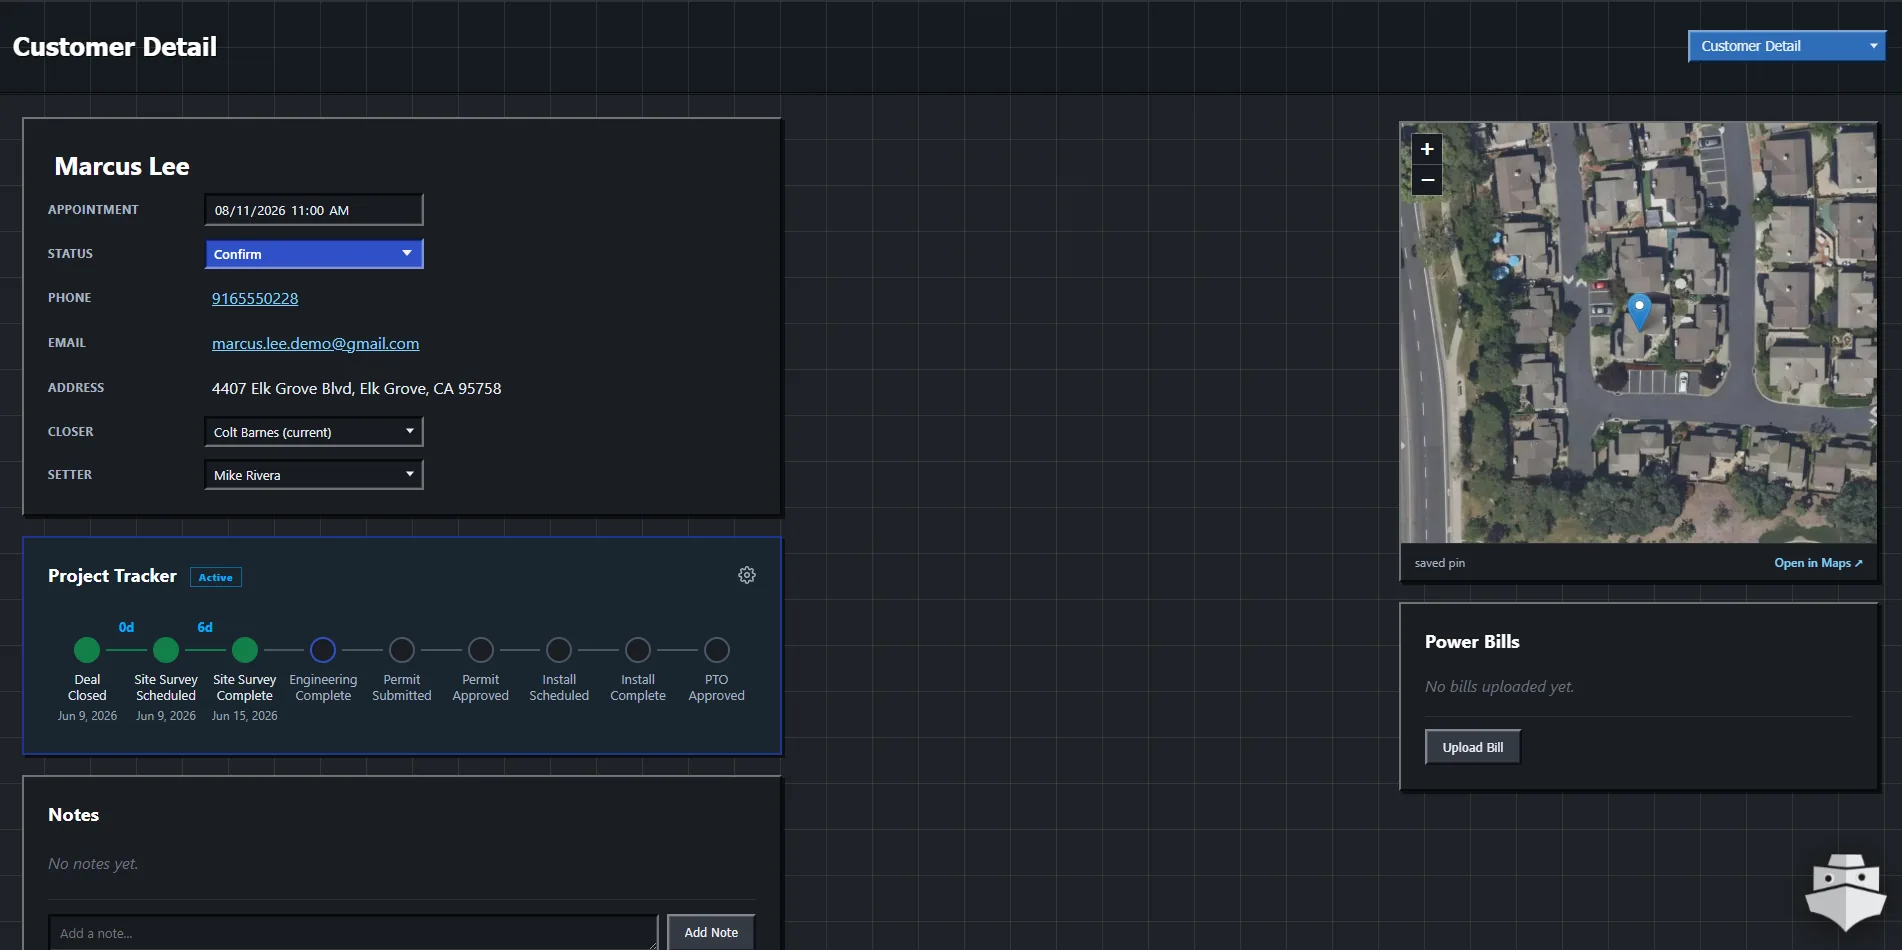Click the Active status badge

coord(216,577)
